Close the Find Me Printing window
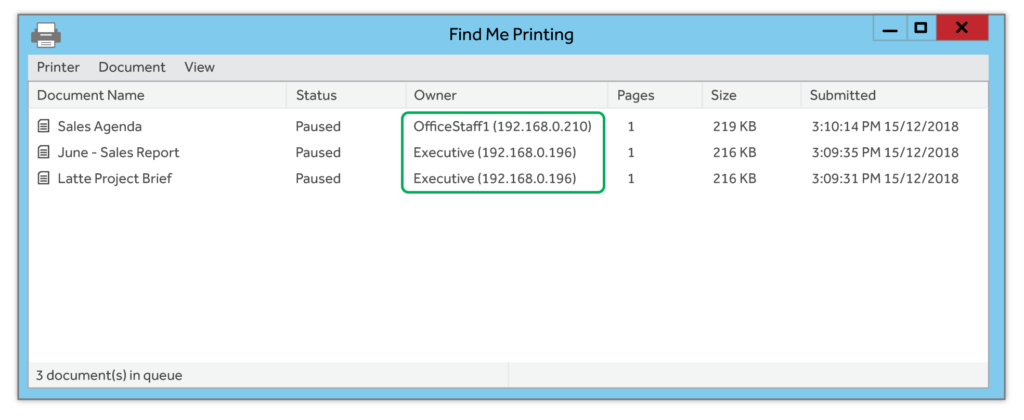Viewport: 1024px width, 420px height. click(961, 28)
